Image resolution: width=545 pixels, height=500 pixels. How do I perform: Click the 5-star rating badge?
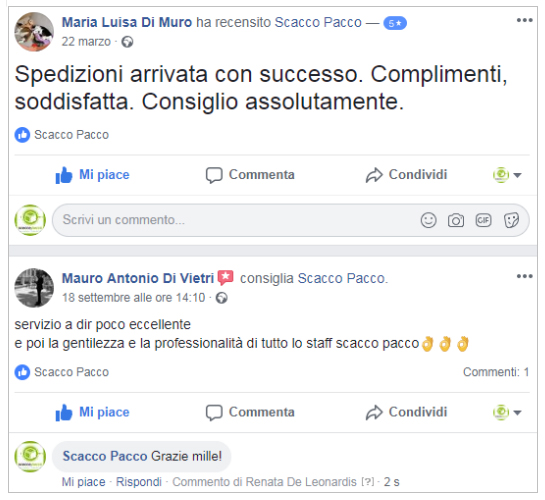coord(395,23)
